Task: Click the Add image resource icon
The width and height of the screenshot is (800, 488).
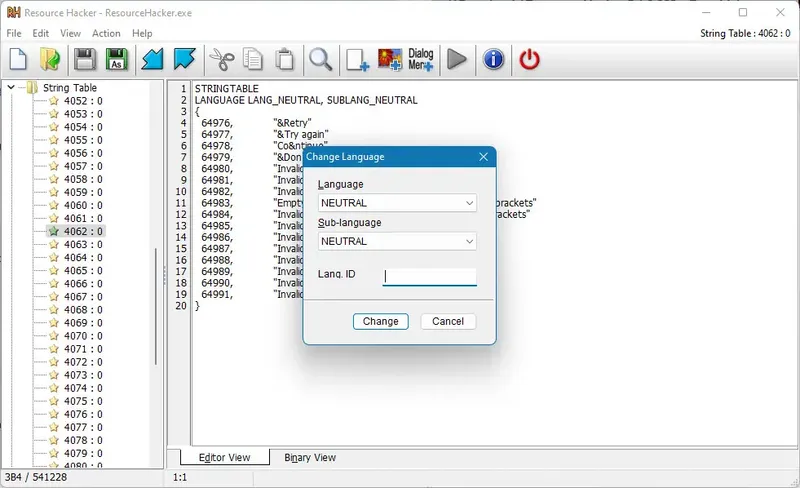Action: 390,59
